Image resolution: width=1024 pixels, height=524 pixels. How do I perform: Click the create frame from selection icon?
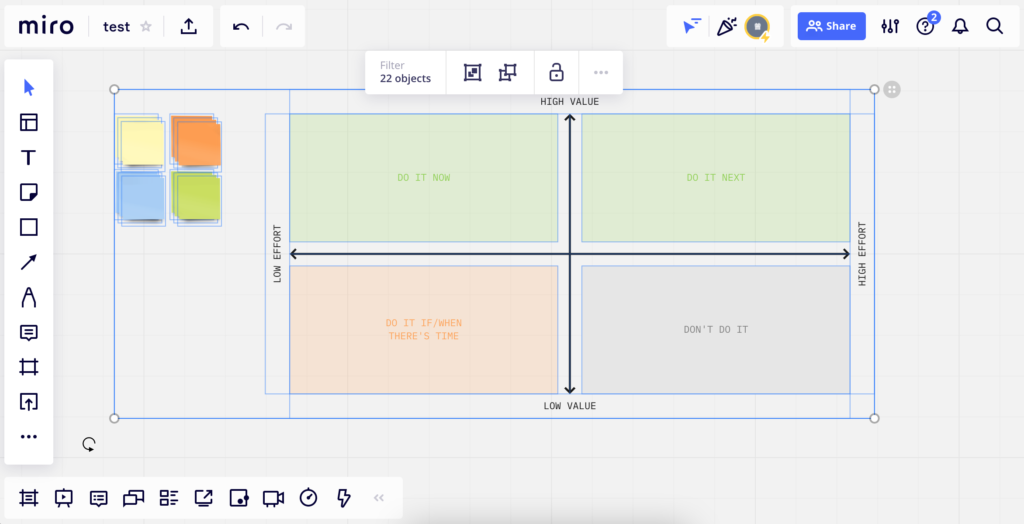tap(507, 73)
